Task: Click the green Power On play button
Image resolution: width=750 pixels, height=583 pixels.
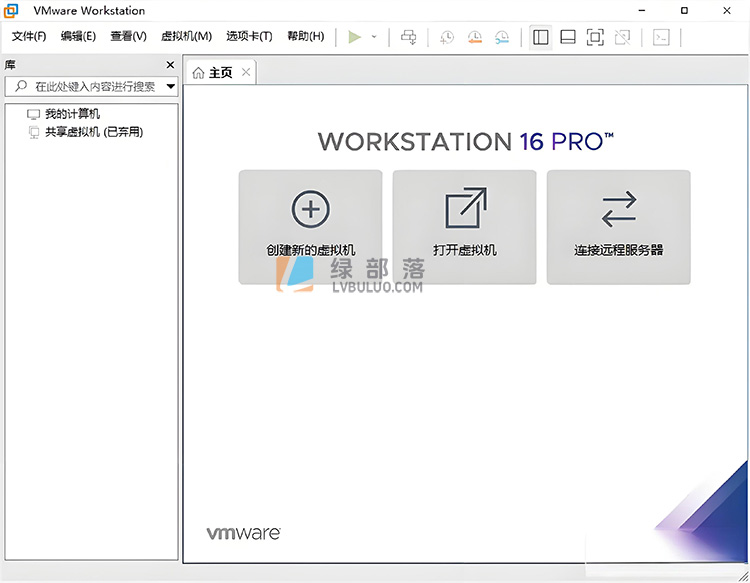Action: 354,37
